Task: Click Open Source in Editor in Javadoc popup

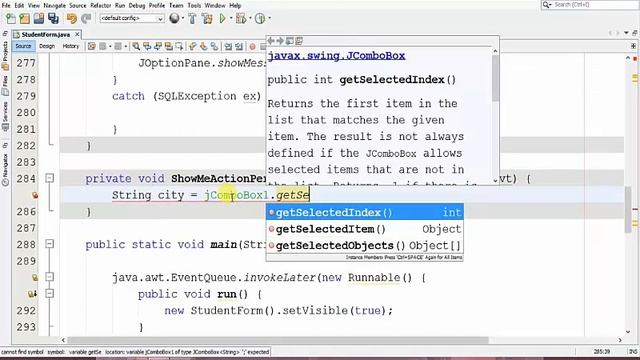Action: click(x=299, y=41)
